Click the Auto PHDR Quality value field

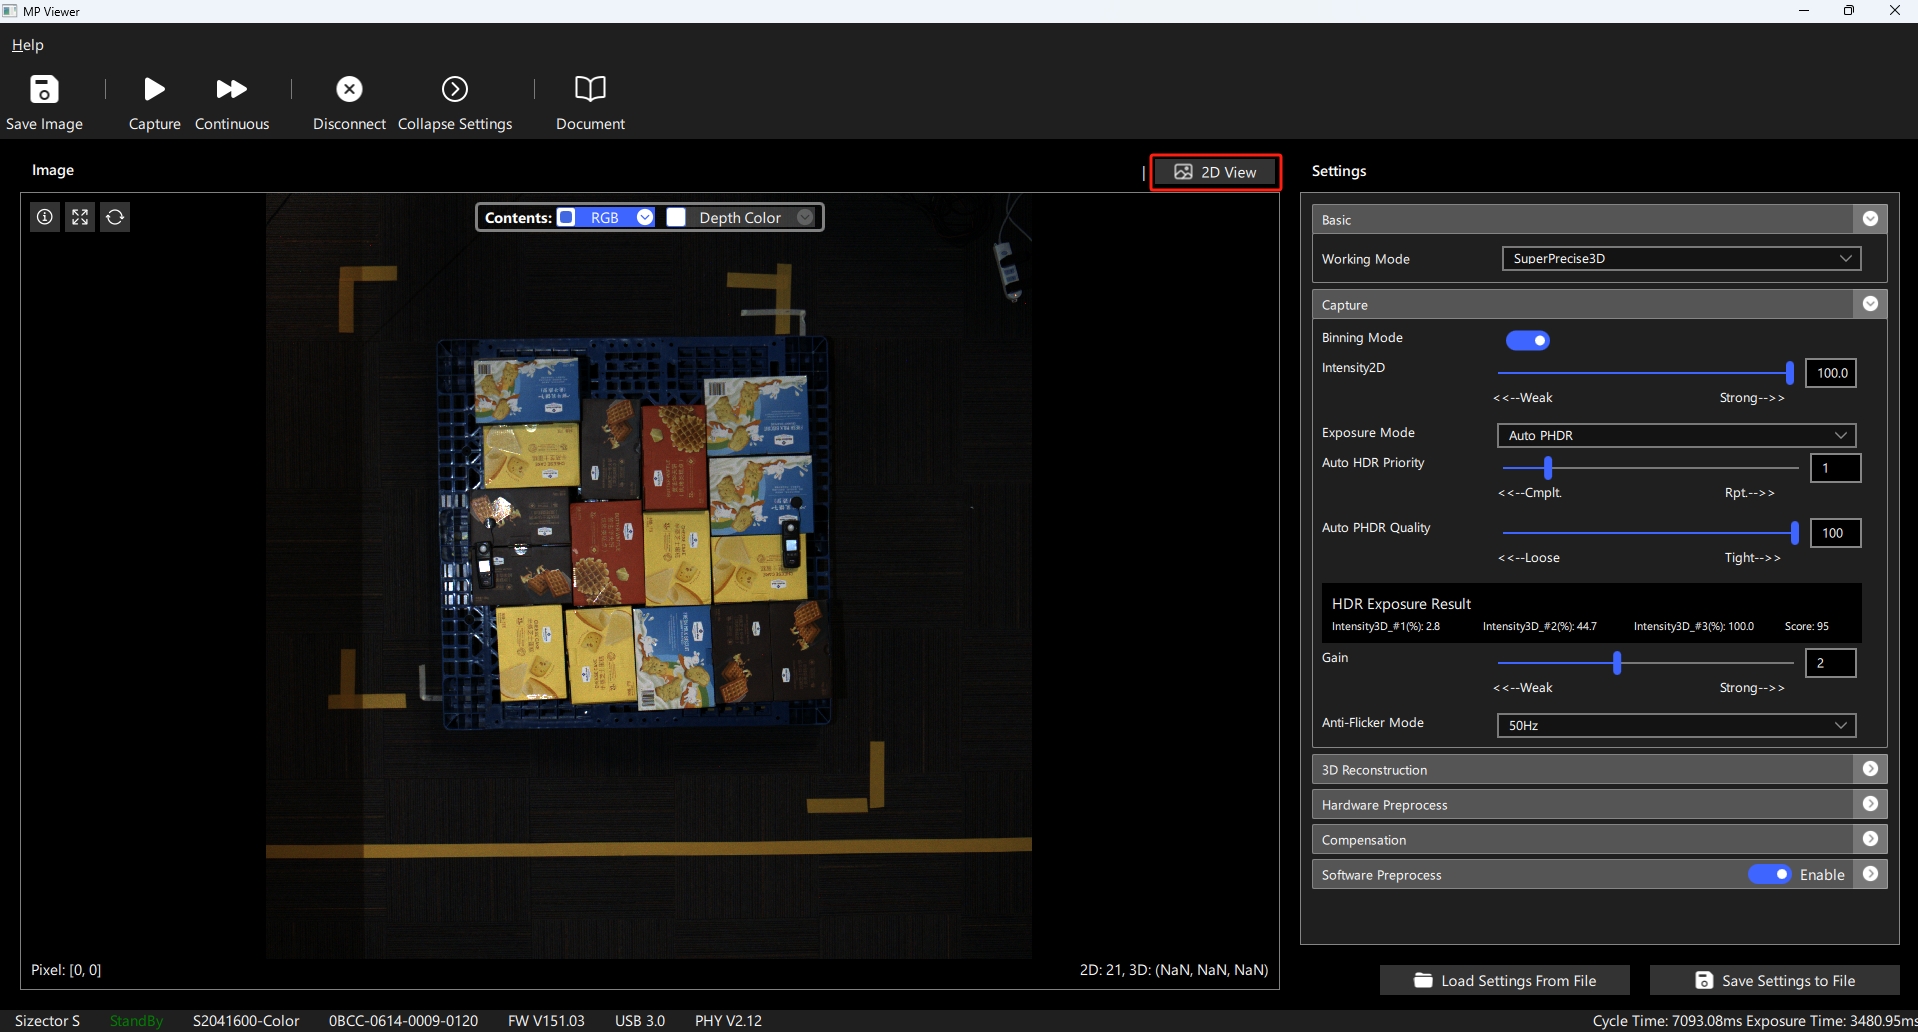(1835, 533)
